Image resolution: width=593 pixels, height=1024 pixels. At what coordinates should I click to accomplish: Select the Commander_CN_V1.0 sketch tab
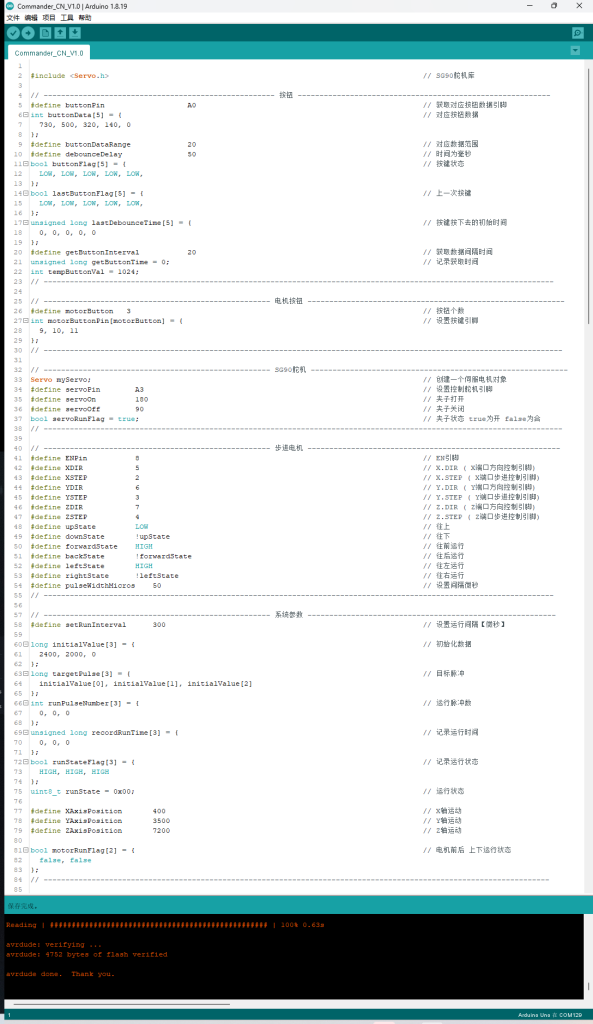[49, 53]
